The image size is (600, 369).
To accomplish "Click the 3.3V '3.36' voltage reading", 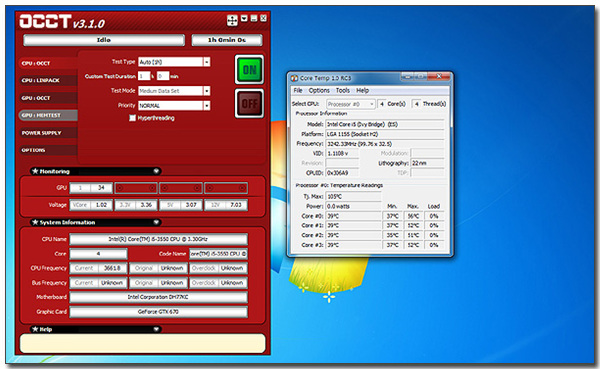I will [146, 205].
